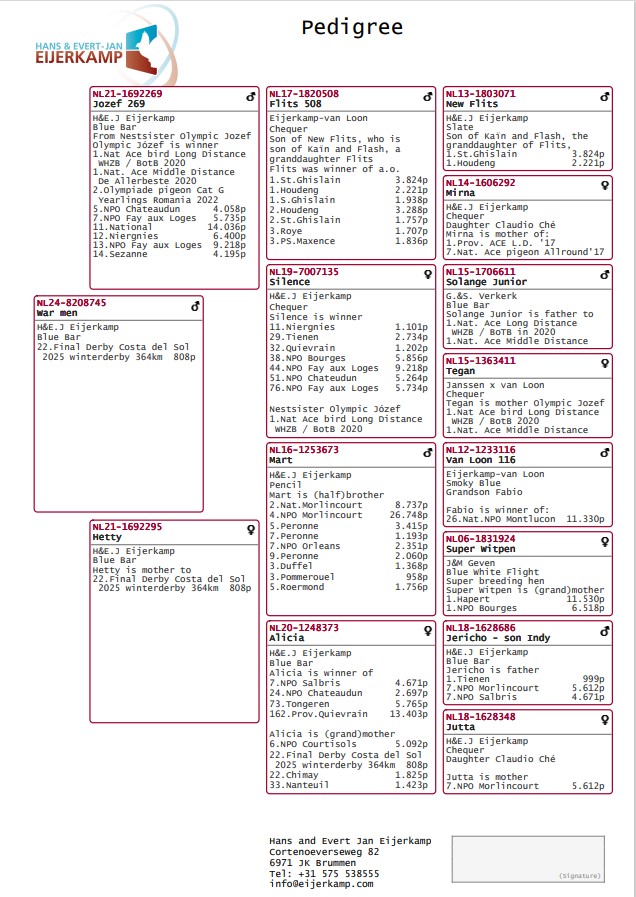Select ring number NL21-1692269

[x=127, y=93]
